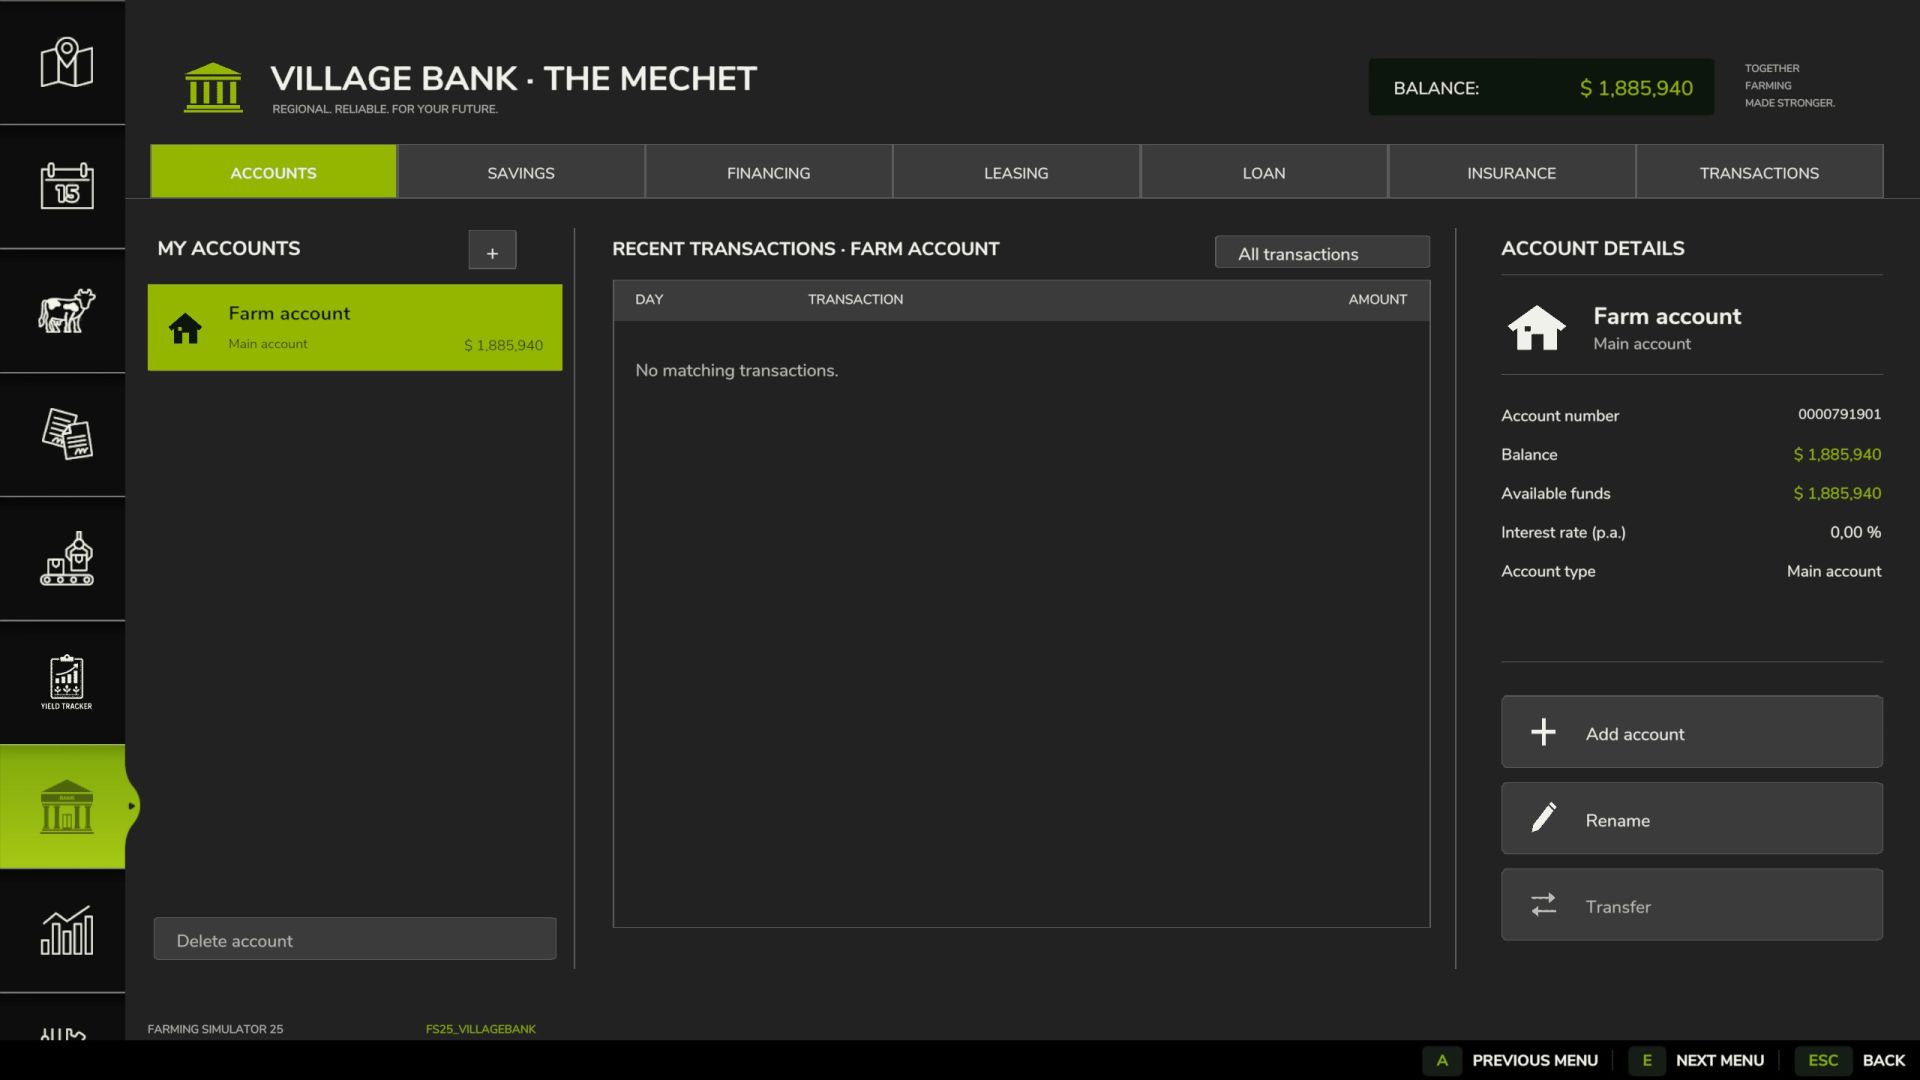
Task: Open the Yield Tracker icon
Action: click(x=66, y=682)
